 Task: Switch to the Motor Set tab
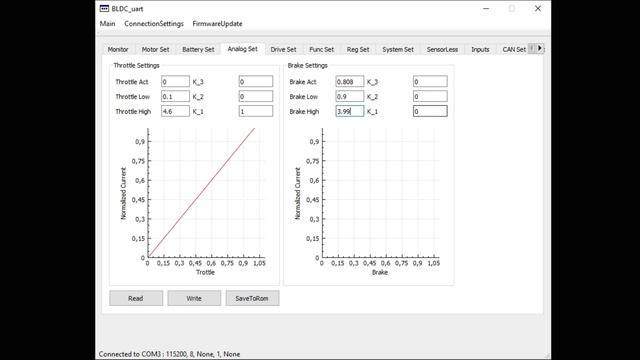(155, 49)
